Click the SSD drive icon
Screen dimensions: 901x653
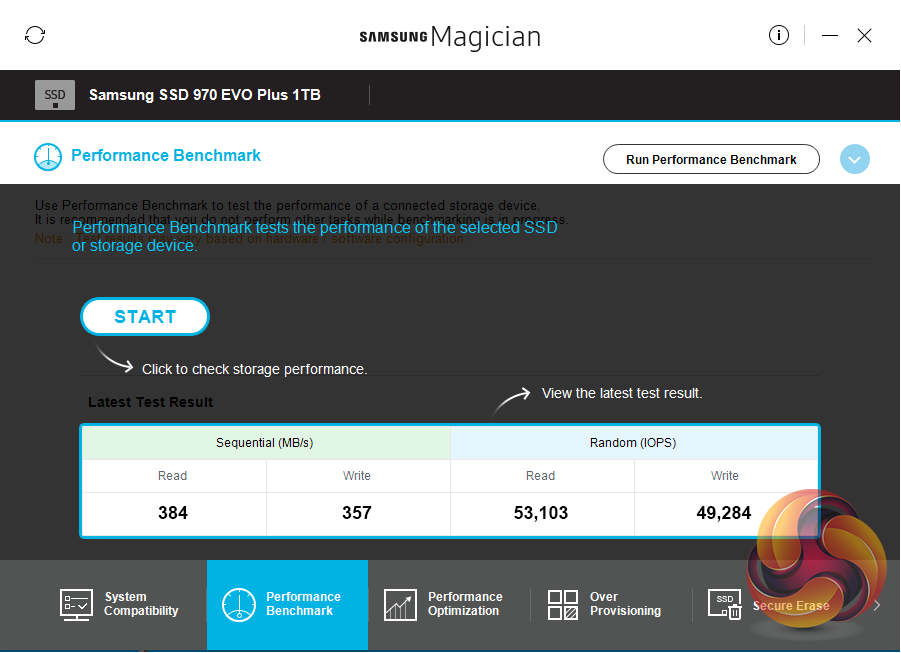pyautogui.click(x=55, y=95)
